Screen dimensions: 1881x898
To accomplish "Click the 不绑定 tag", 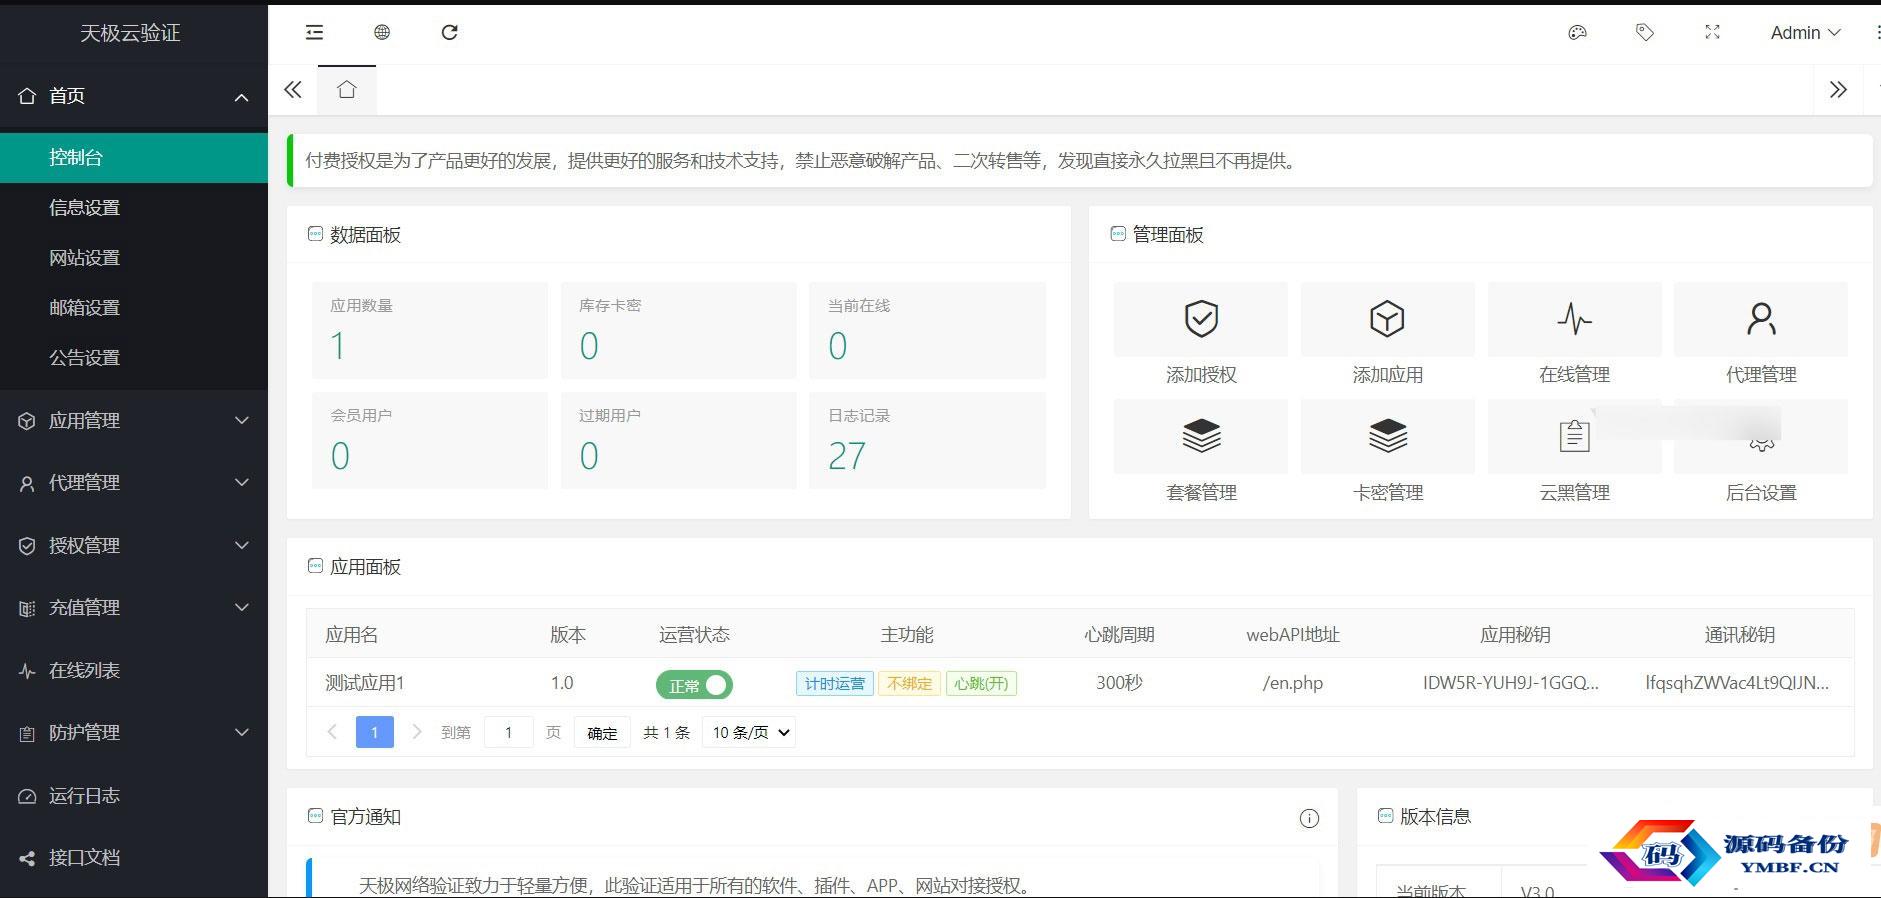I will click(x=909, y=684).
